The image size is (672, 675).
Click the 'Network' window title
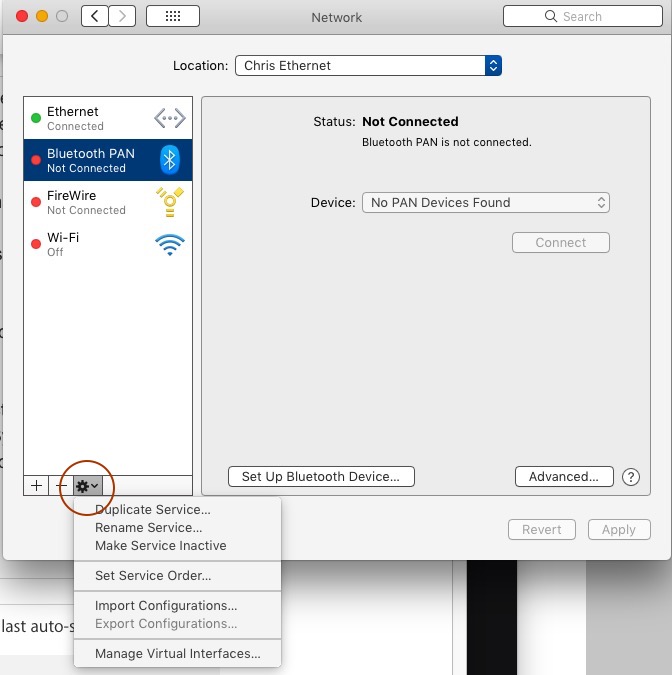(x=337, y=17)
